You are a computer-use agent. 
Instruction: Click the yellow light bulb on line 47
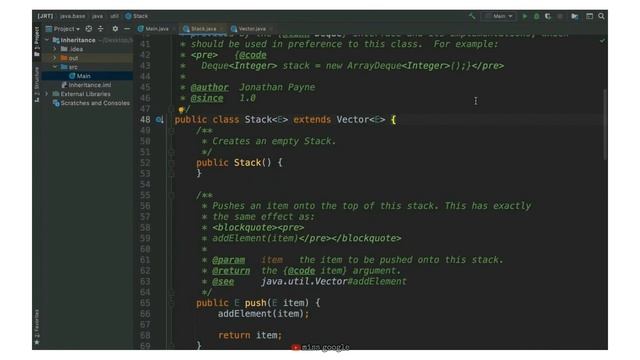coord(181,109)
